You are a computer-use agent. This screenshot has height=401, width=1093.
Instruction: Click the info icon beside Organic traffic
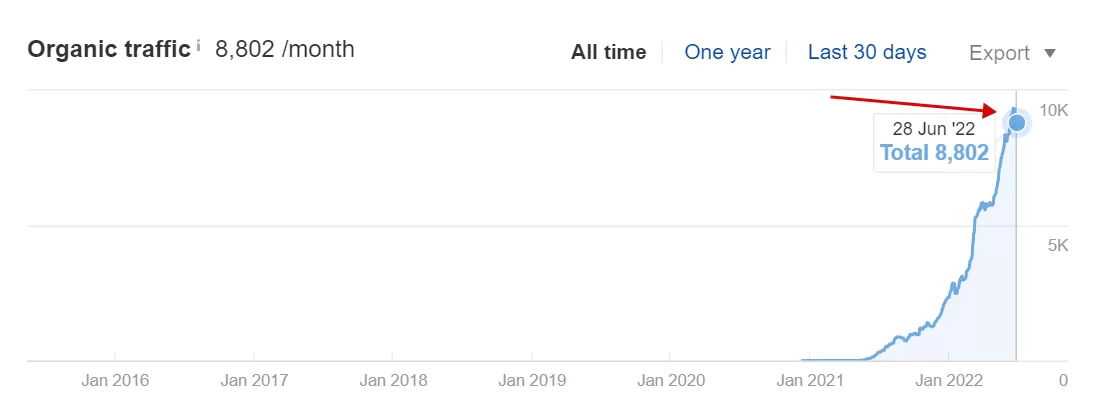pyautogui.click(x=198, y=46)
